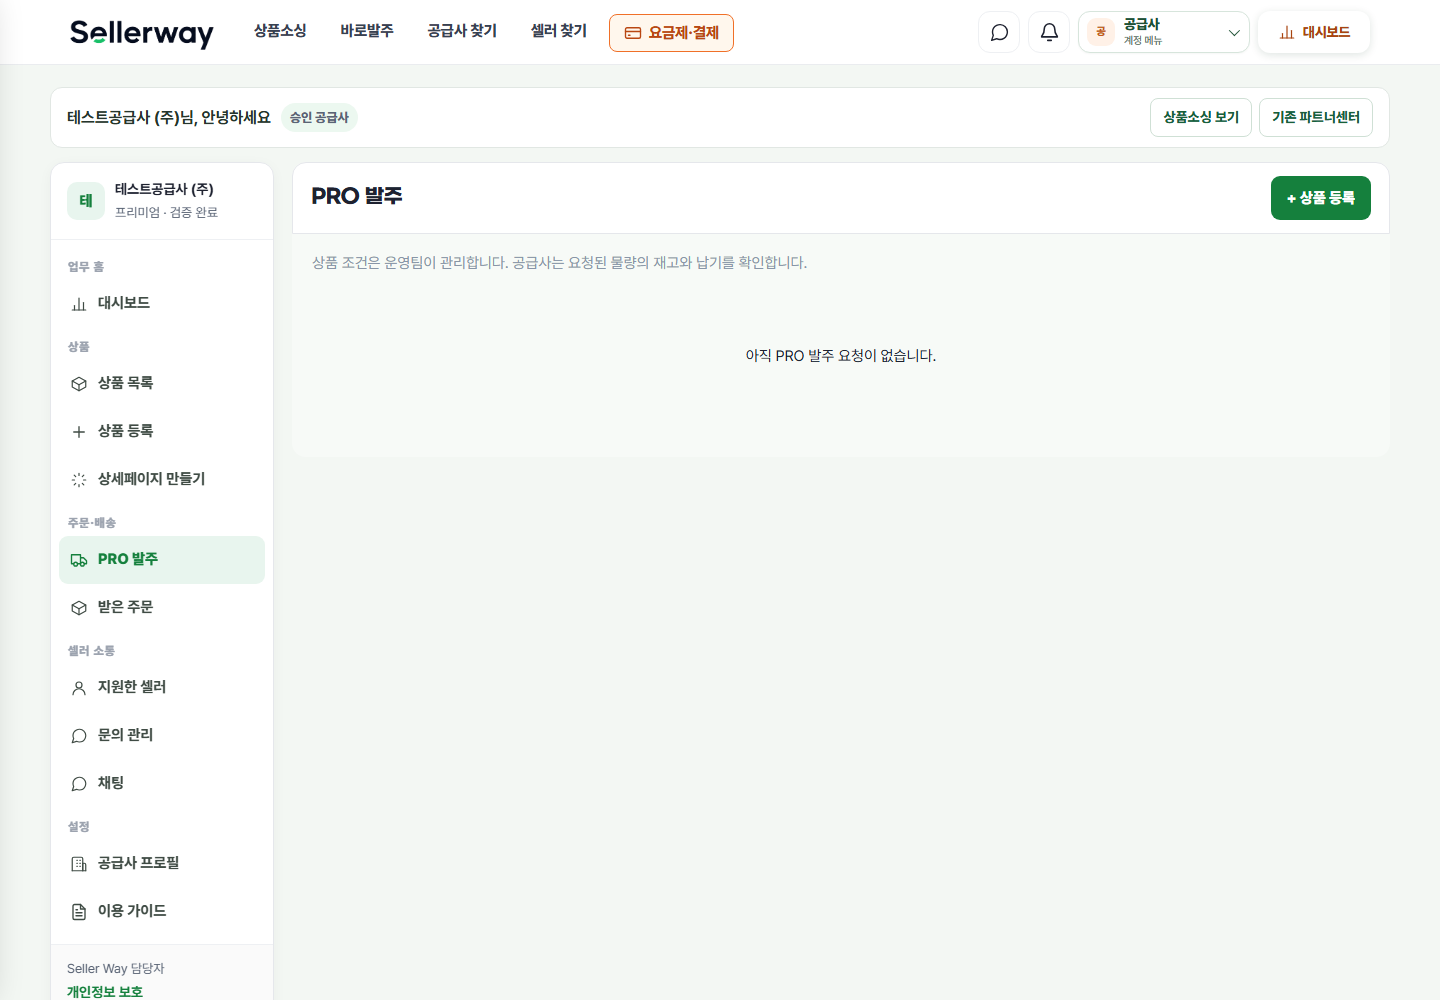Click the card icon in 요금제·결제 button
The image size is (1440, 1000).
pyautogui.click(x=633, y=33)
